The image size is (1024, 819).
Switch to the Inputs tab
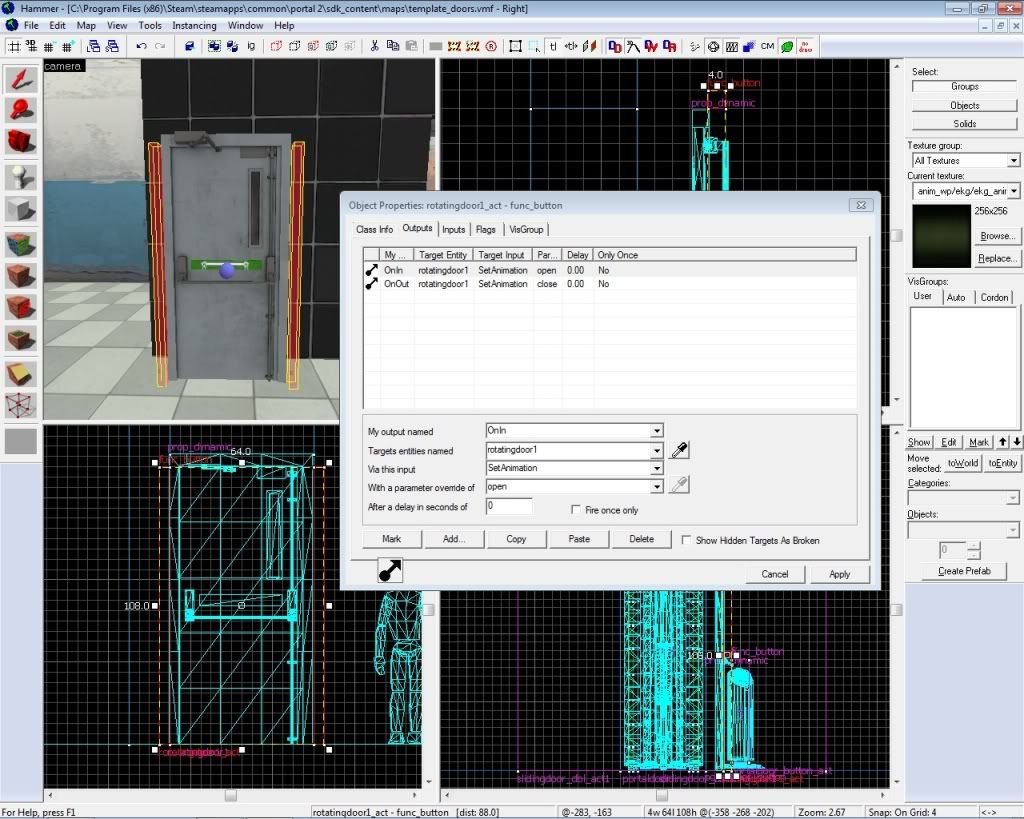coord(453,230)
